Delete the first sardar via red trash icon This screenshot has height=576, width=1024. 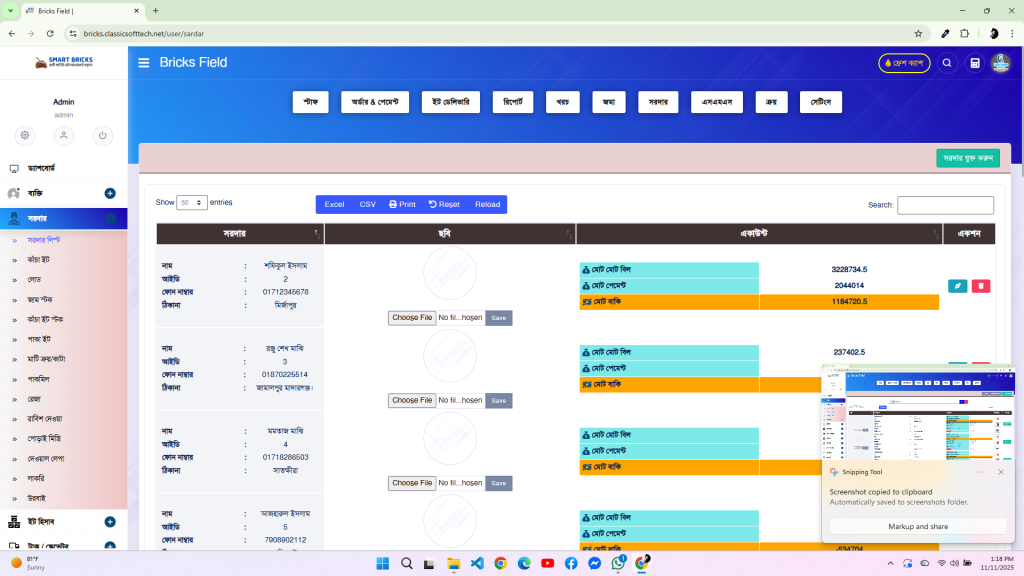pos(981,285)
